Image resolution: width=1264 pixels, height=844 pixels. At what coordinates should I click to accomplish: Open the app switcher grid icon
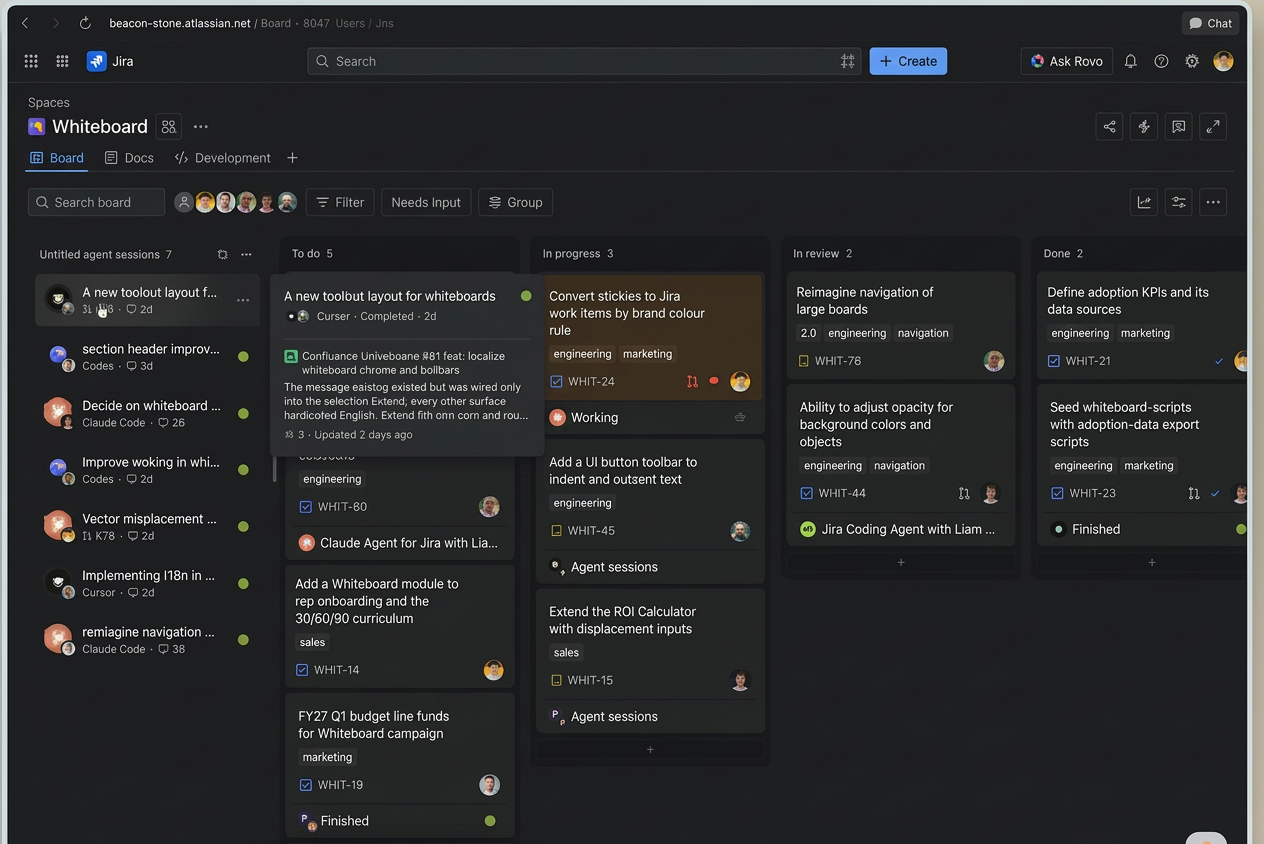click(31, 61)
